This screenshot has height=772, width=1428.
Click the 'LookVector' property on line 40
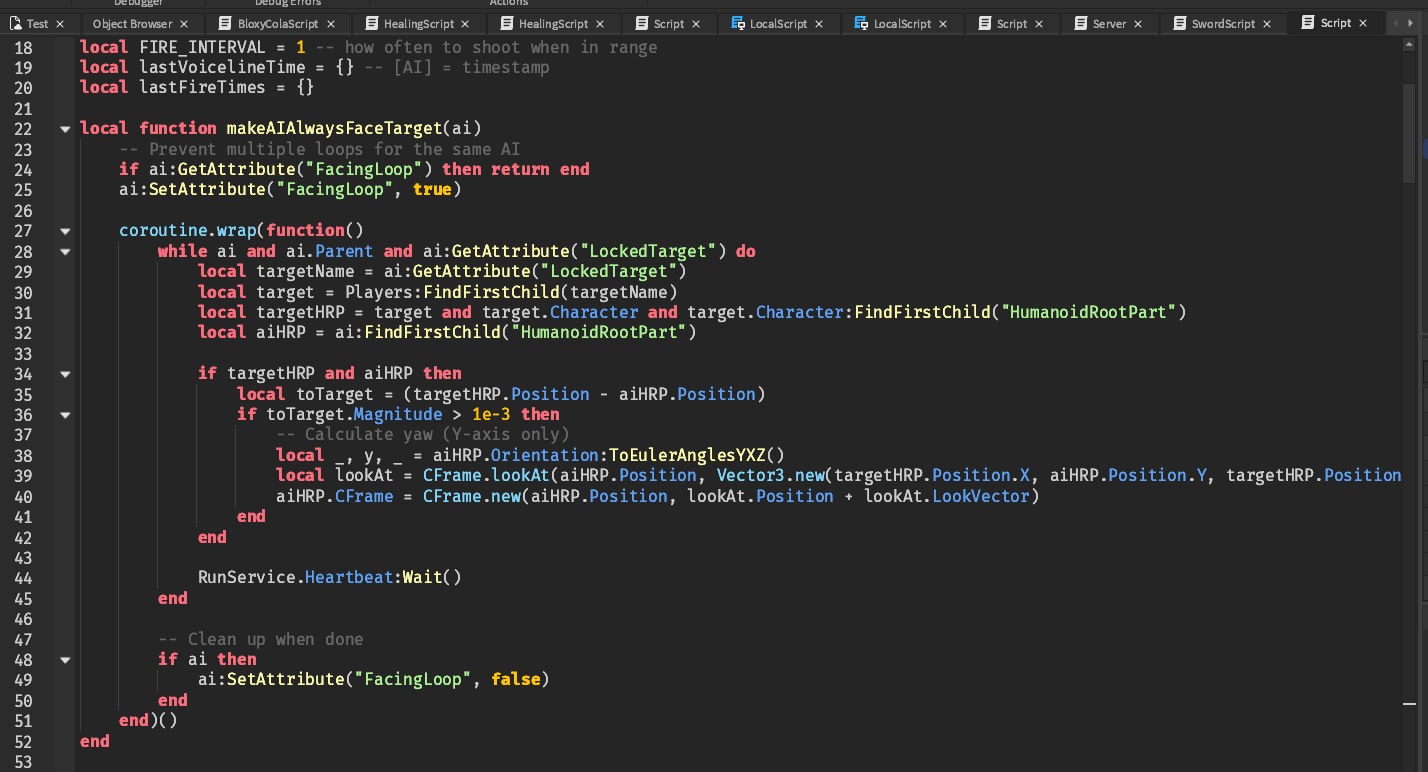pos(981,496)
